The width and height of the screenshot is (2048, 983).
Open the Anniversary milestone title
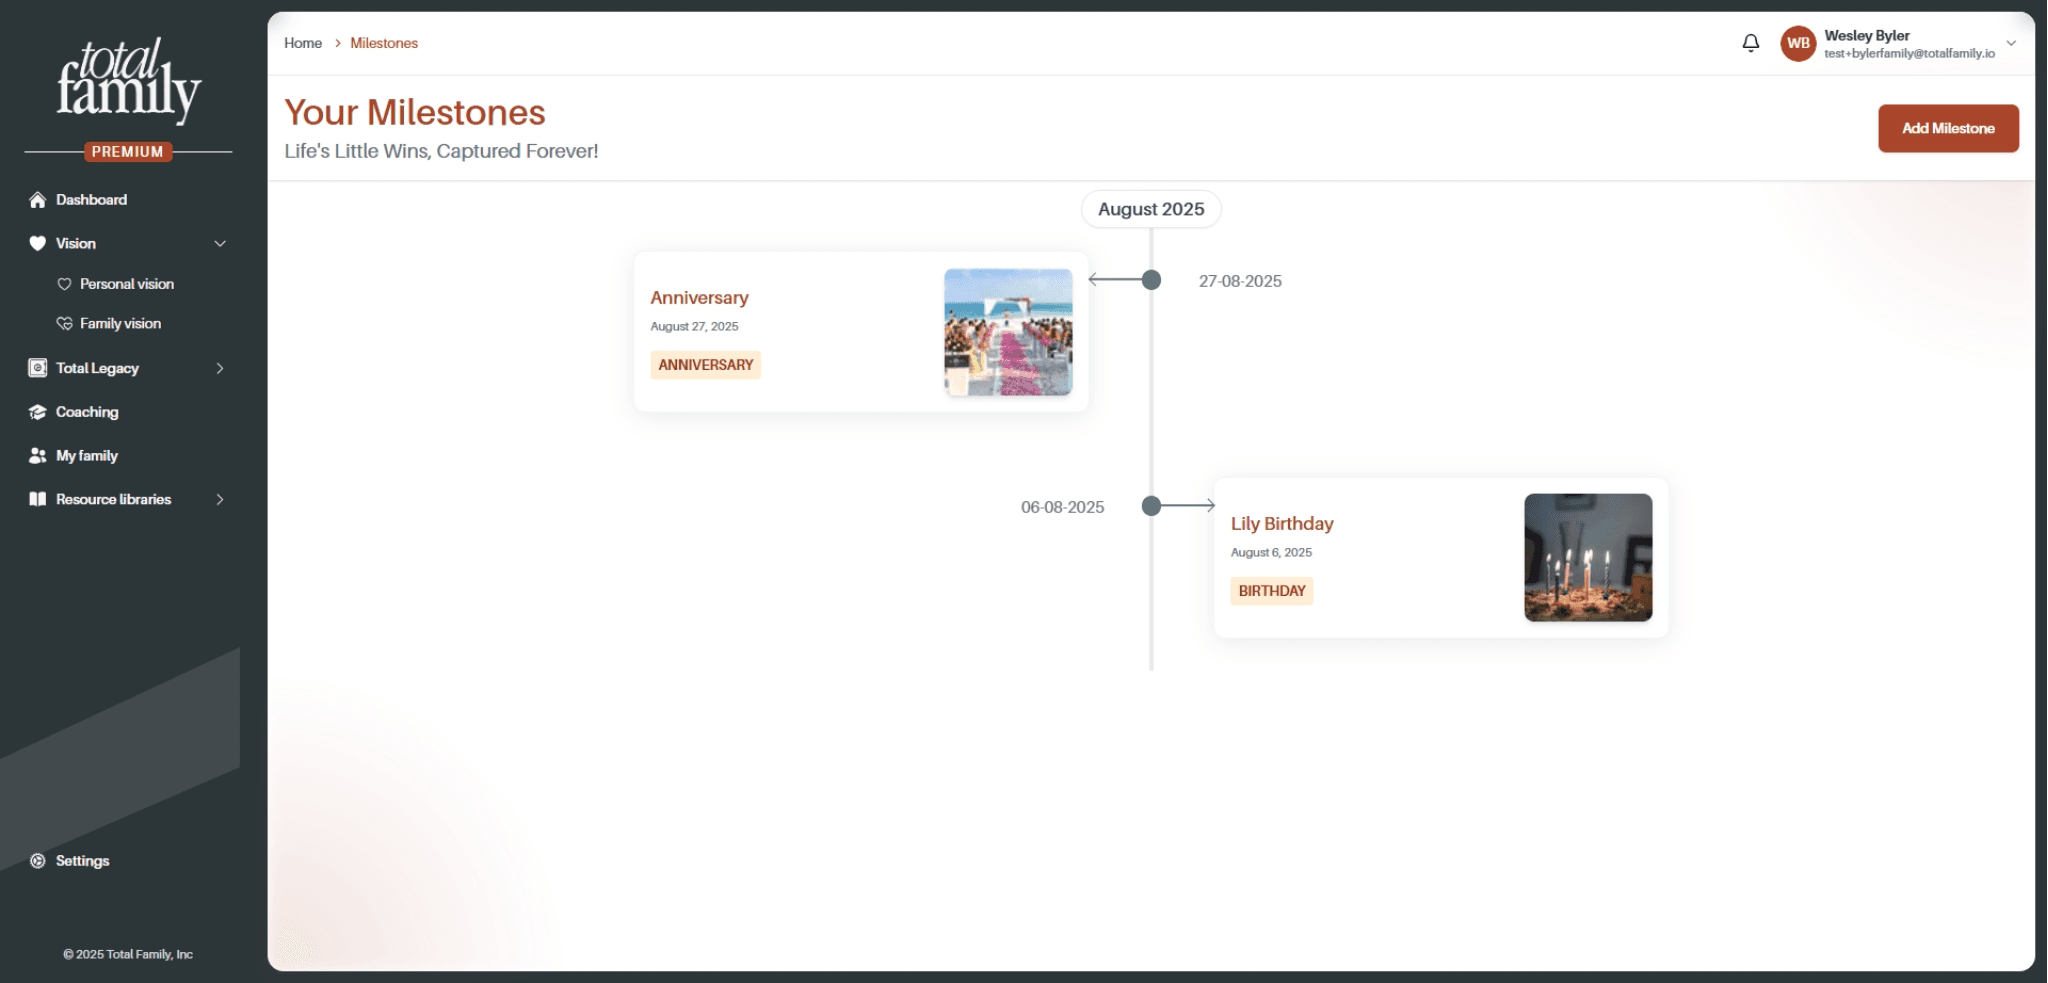699,298
